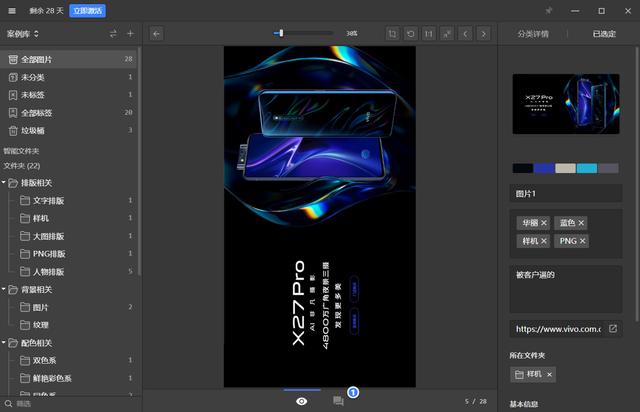Pick the beige color swatch
The width and height of the screenshot is (640, 412).
pyautogui.click(x=565, y=168)
